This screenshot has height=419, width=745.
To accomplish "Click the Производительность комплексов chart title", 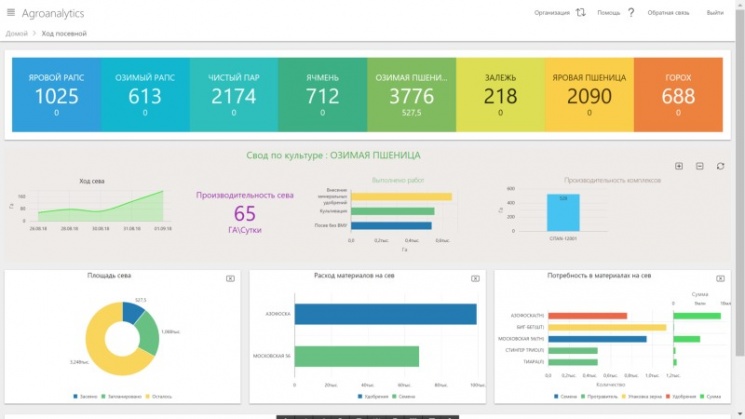I will (x=612, y=180).
